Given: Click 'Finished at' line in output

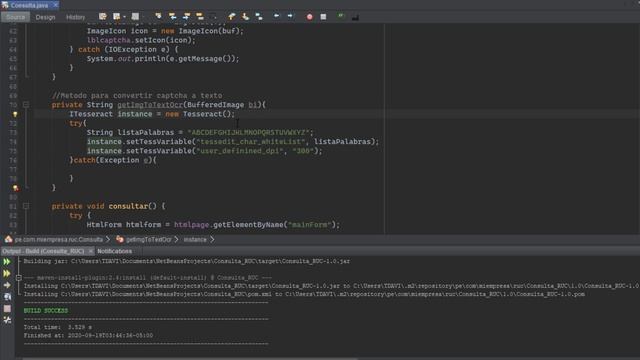Looking at the screenshot, I should click(x=88, y=336).
